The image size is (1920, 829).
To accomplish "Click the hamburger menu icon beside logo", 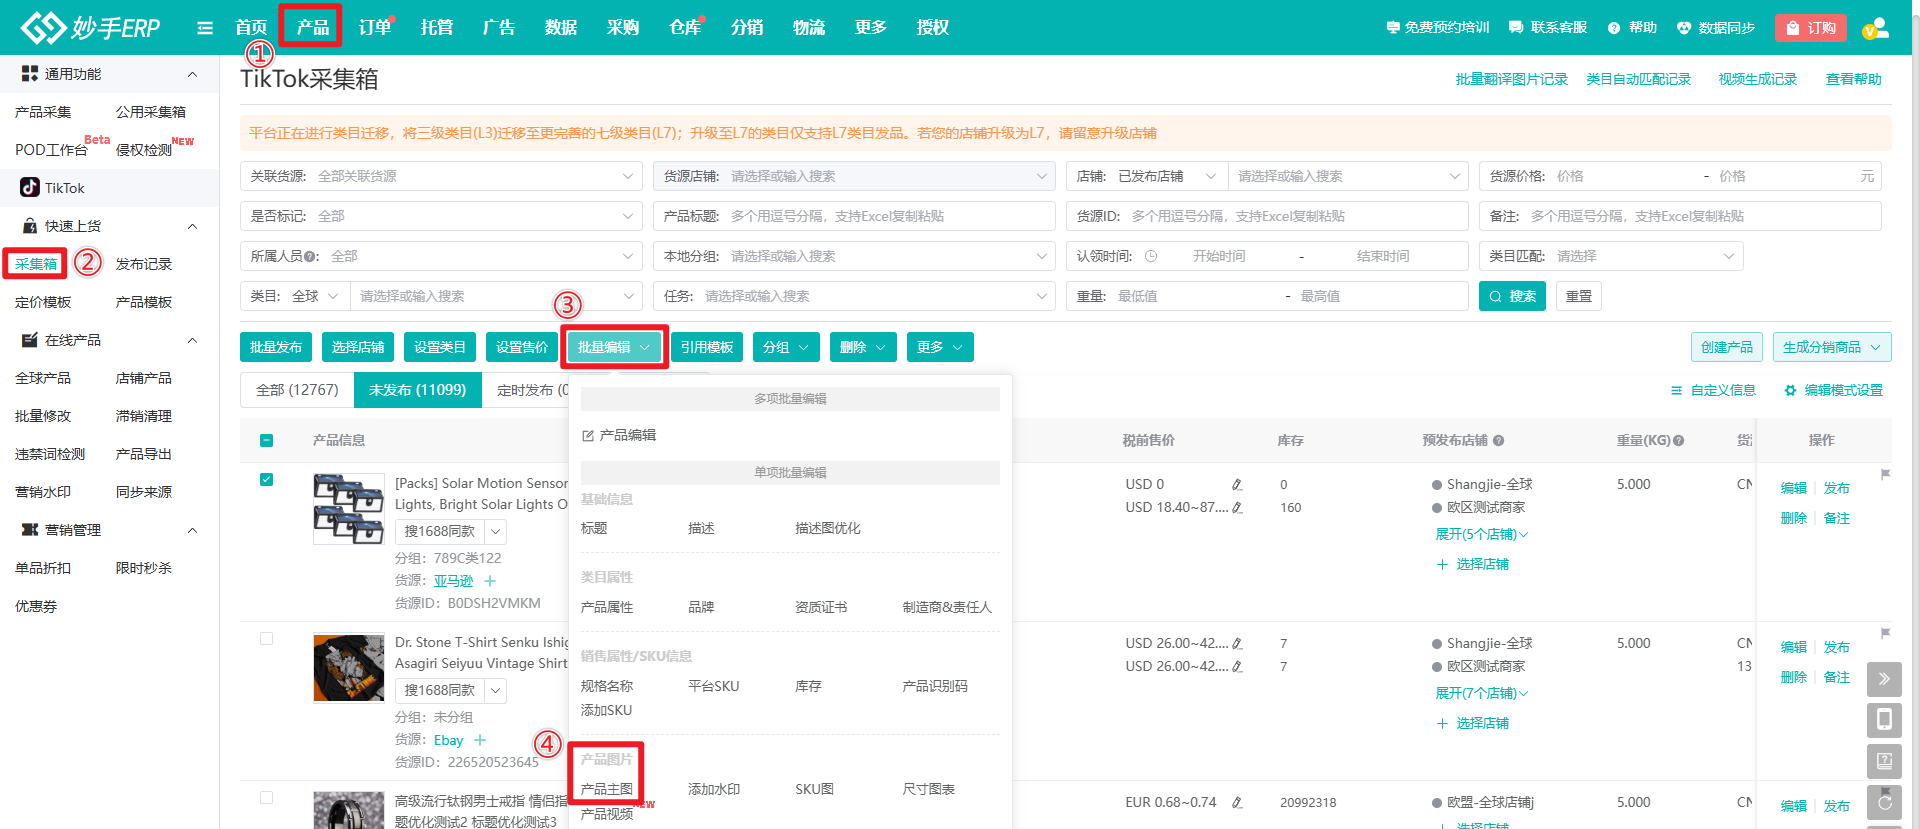I will click(205, 28).
